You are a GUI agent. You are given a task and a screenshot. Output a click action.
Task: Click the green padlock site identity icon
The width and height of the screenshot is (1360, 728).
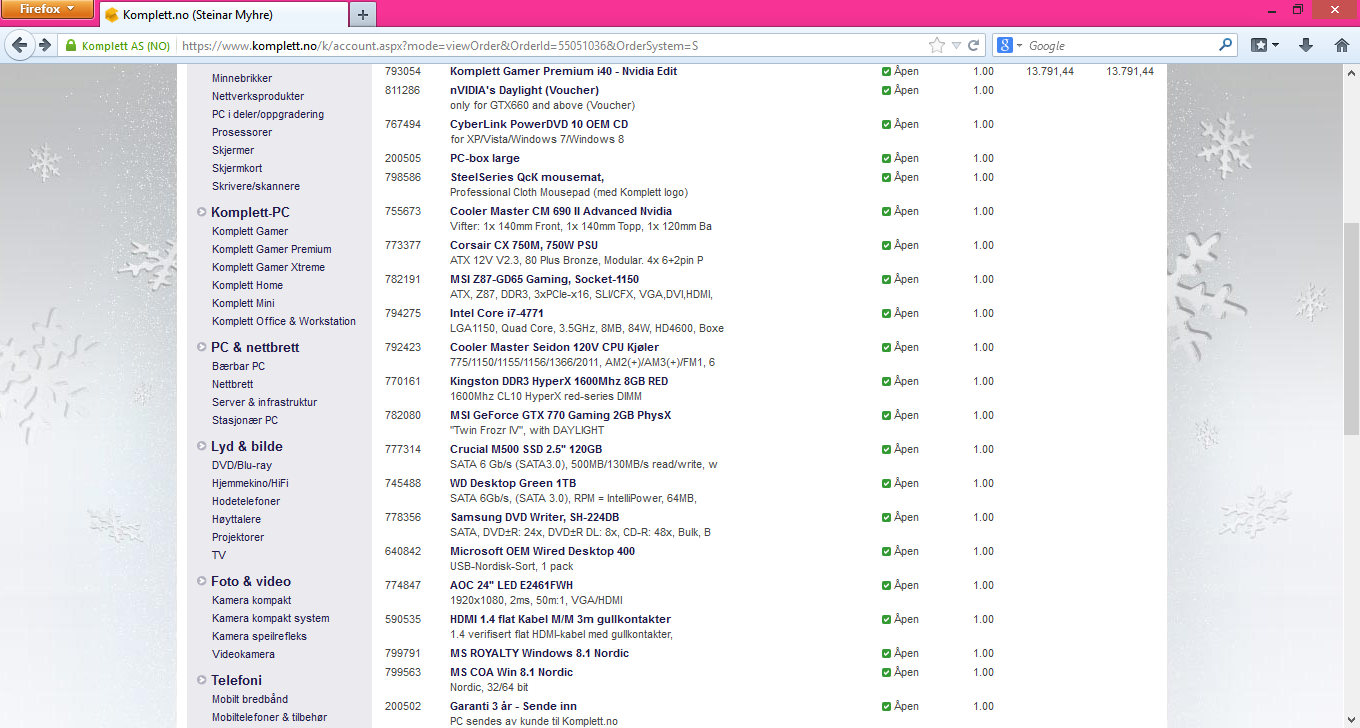[x=71, y=46]
